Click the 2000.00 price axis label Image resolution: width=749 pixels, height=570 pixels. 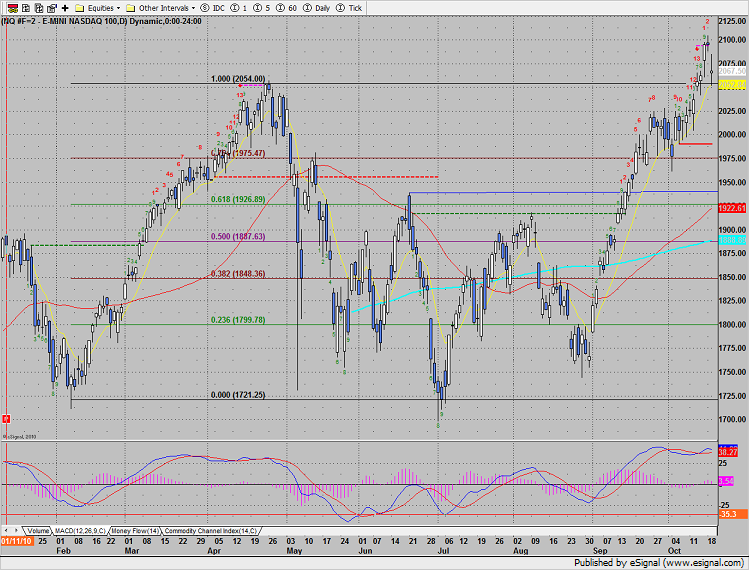[x=732, y=135]
